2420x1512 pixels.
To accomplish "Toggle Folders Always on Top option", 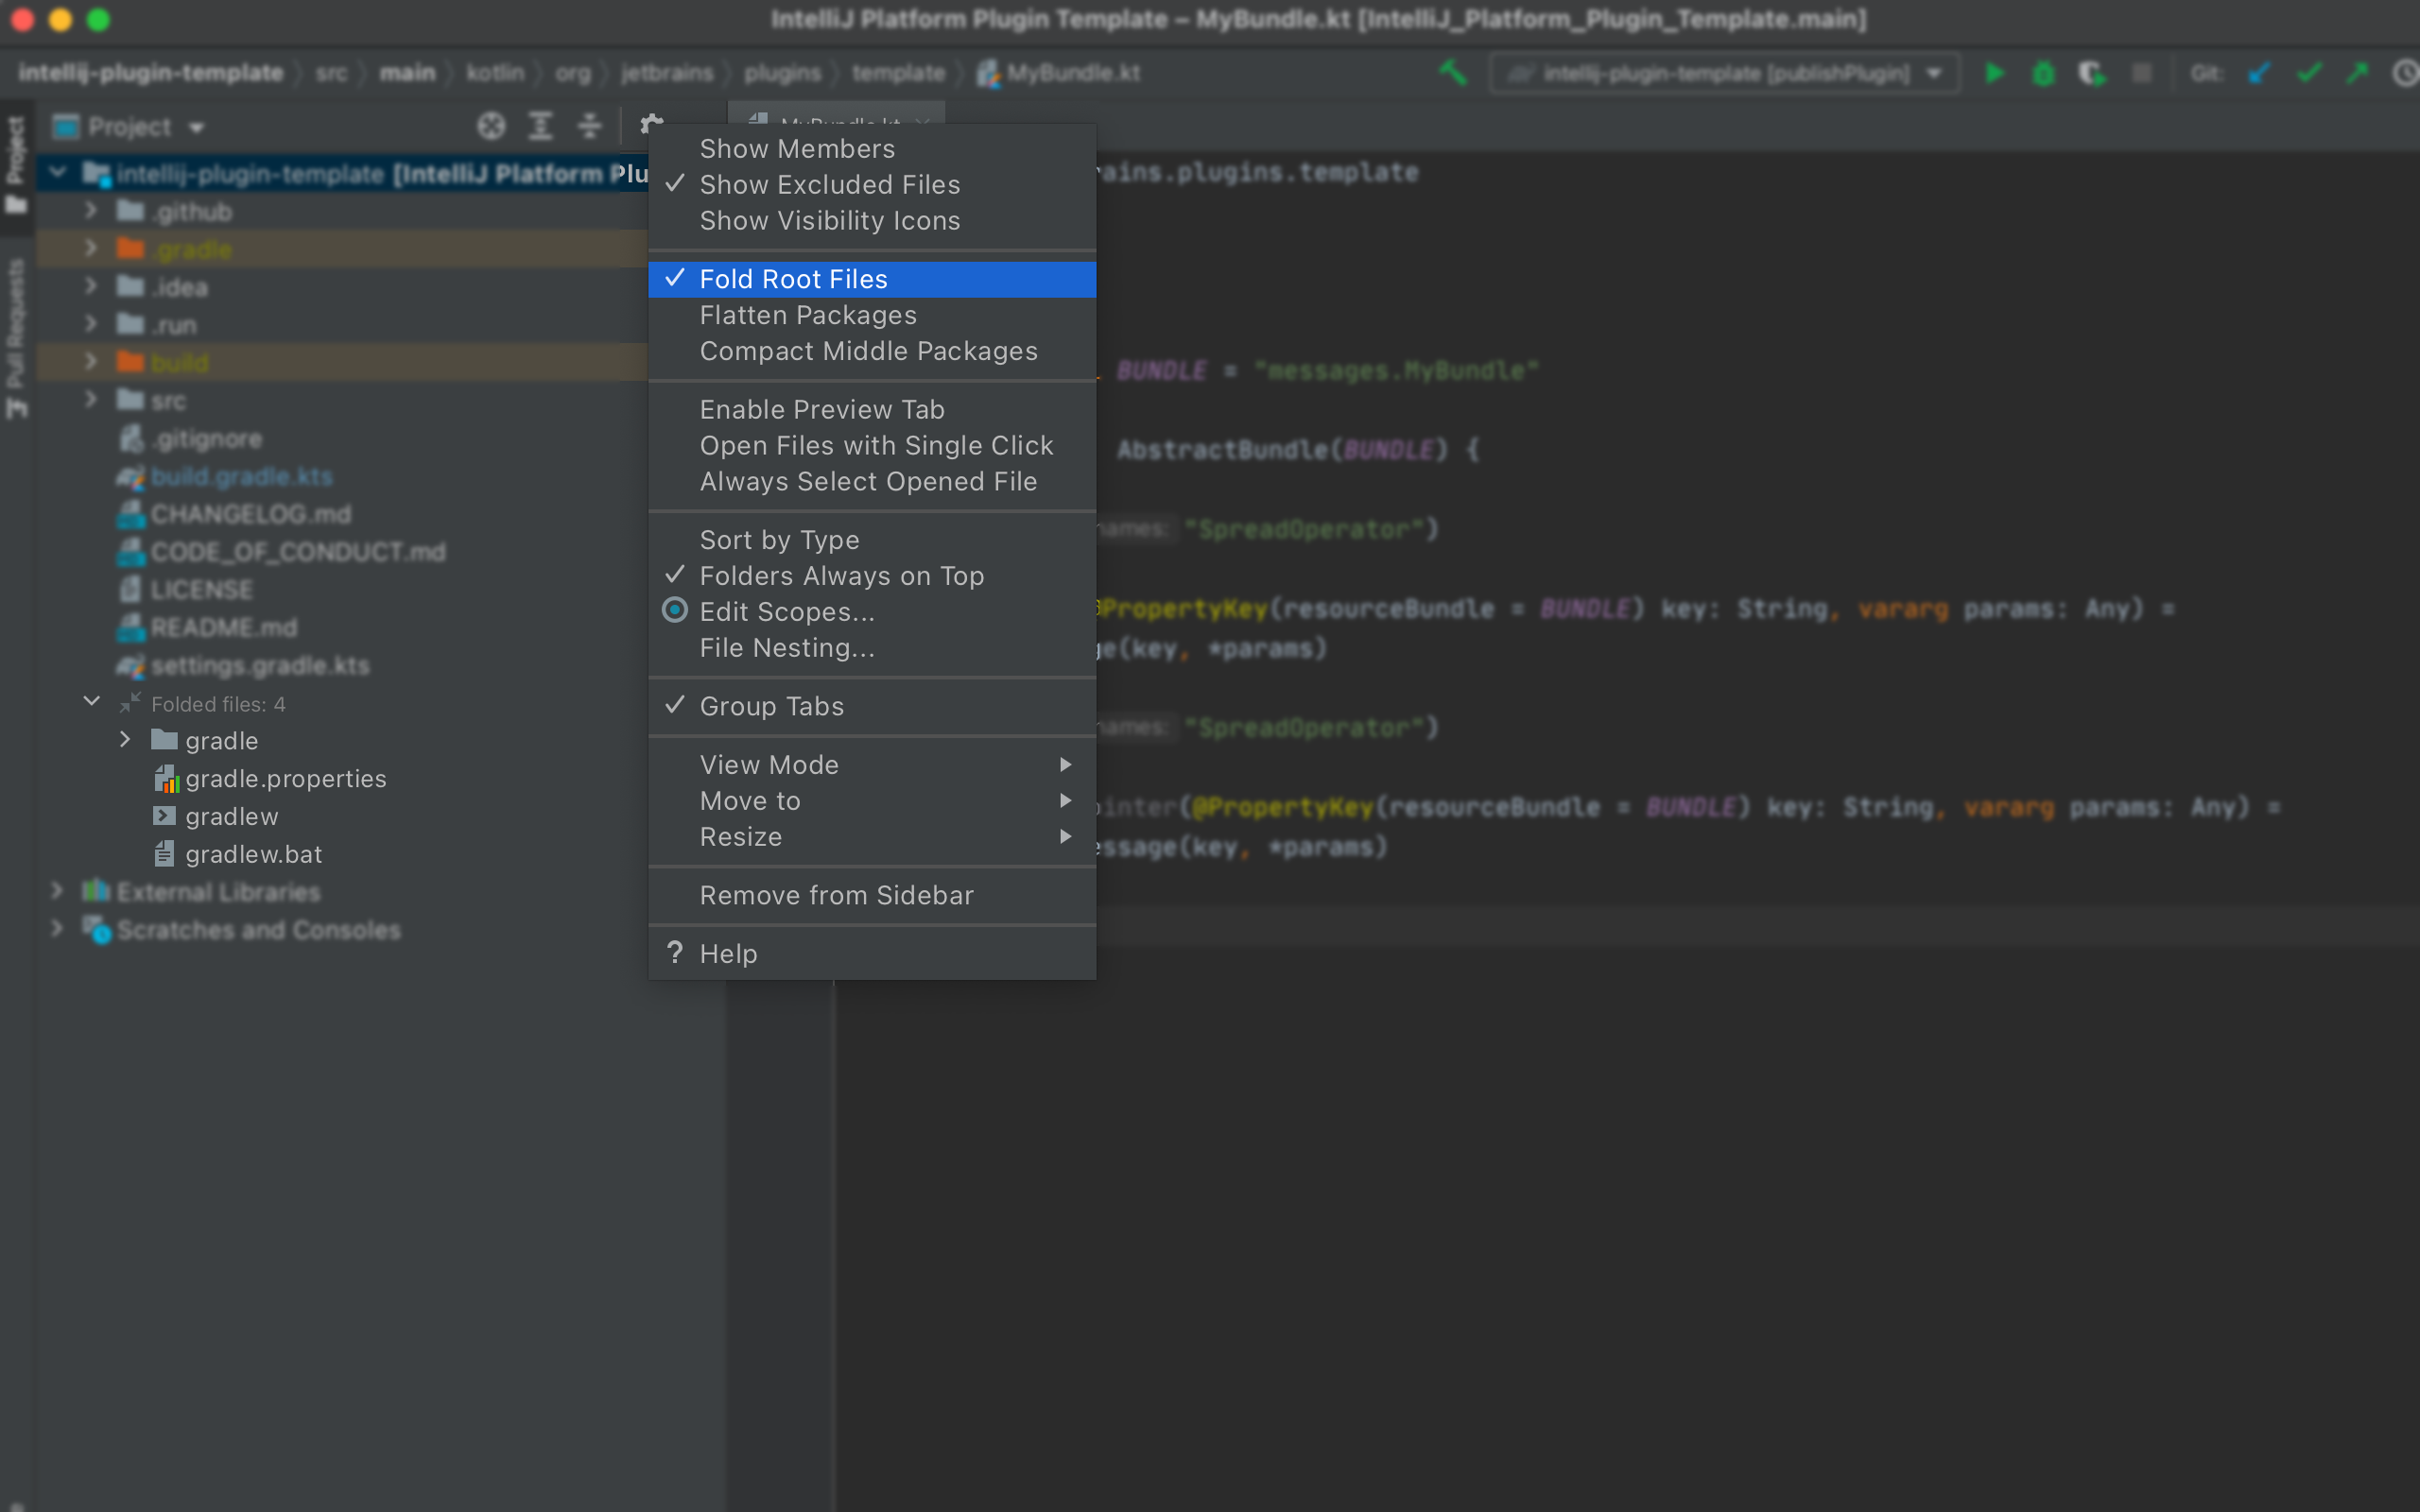I will tap(841, 575).
